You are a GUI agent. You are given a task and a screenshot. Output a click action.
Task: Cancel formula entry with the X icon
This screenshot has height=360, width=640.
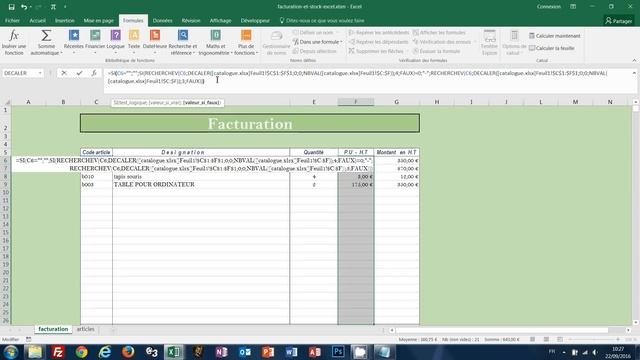64,73
